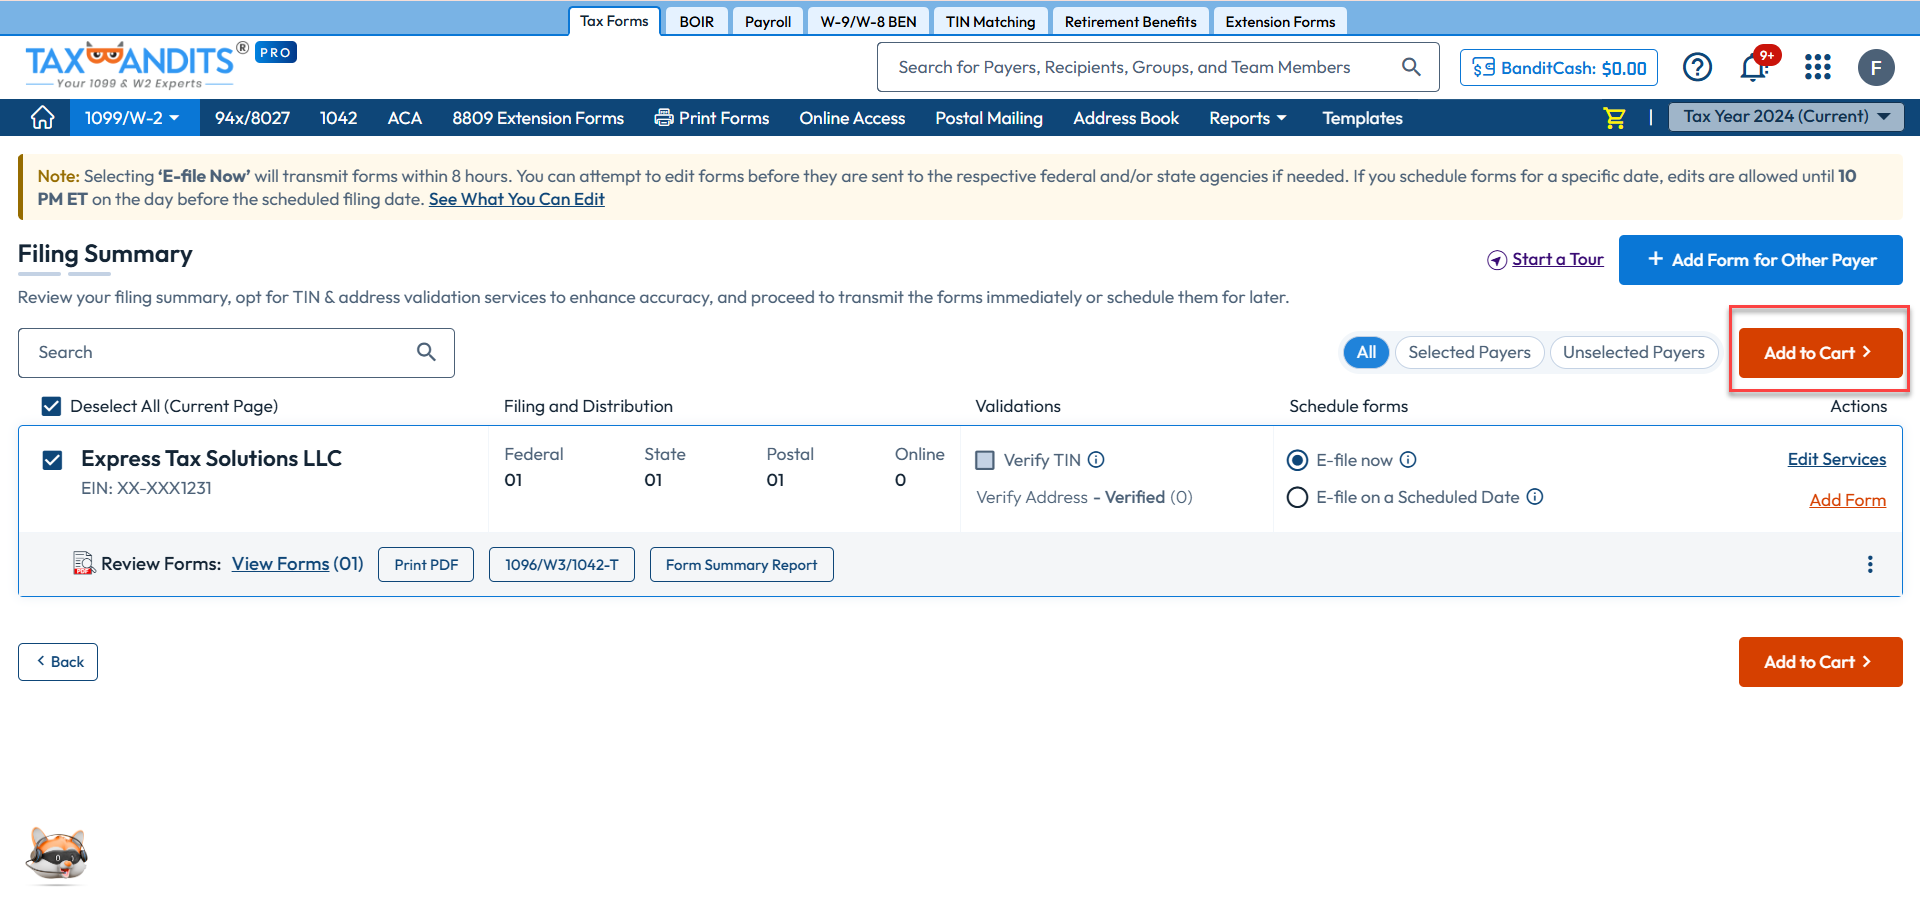Switch to the Payroll tab

point(768,21)
